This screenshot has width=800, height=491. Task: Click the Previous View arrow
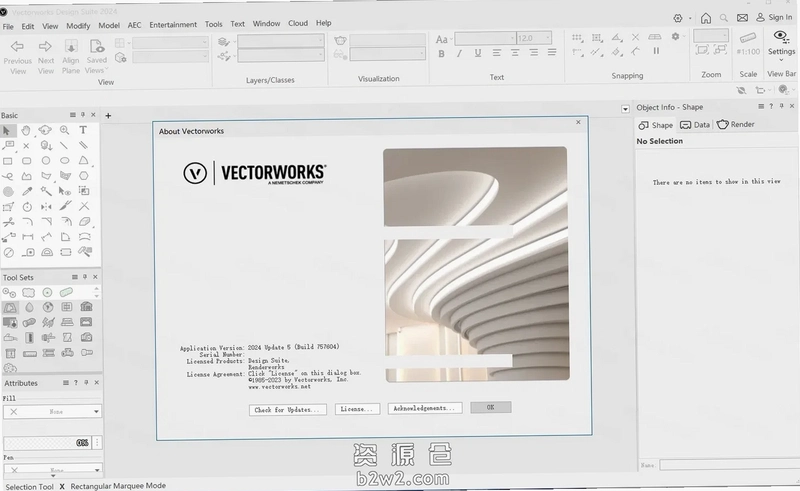pyautogui.click(x=17, y=46)
